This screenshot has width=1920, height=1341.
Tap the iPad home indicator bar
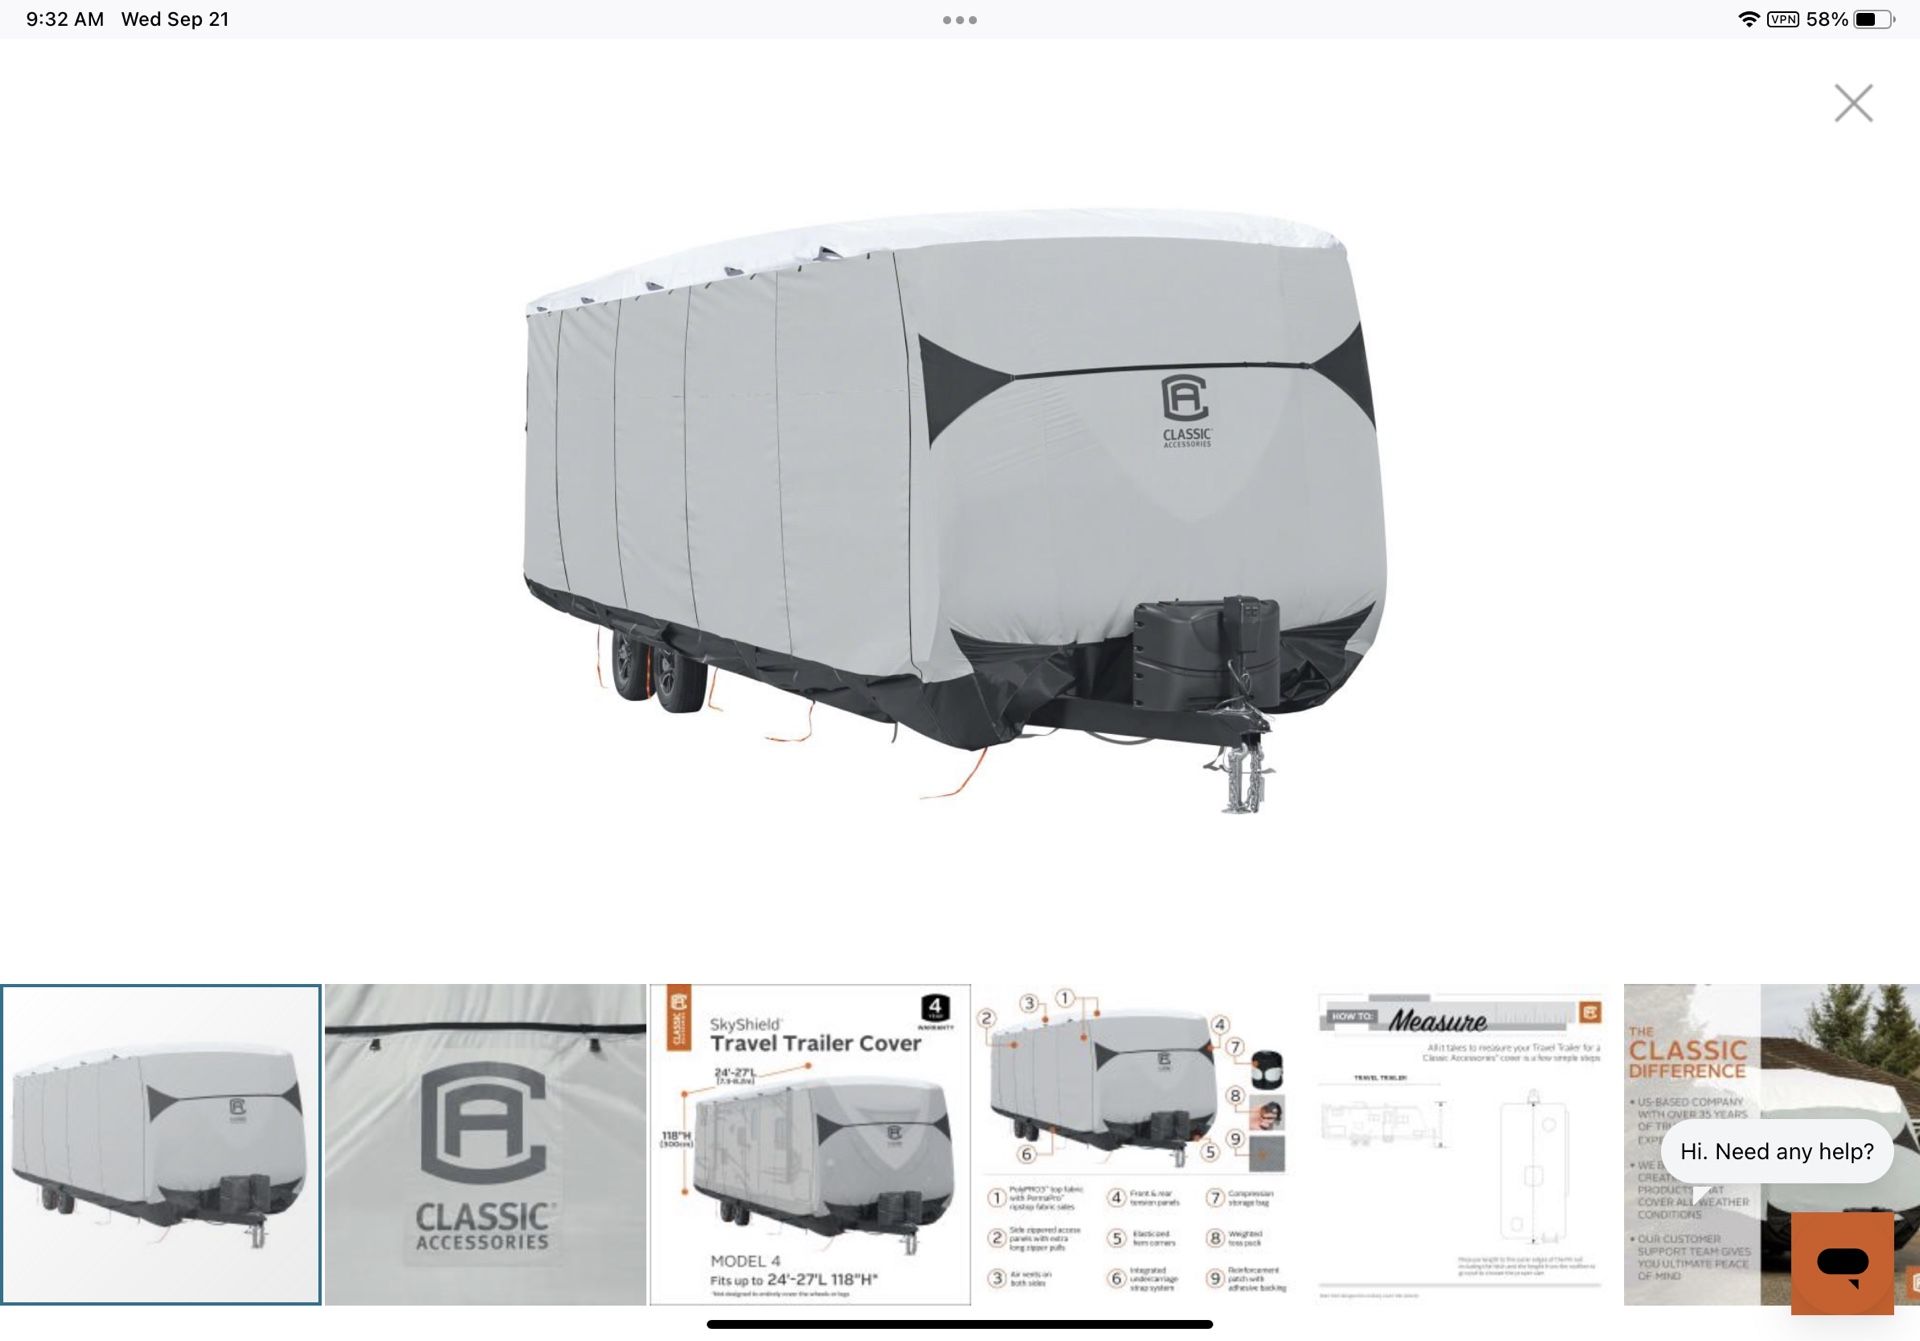[960, 1324]
